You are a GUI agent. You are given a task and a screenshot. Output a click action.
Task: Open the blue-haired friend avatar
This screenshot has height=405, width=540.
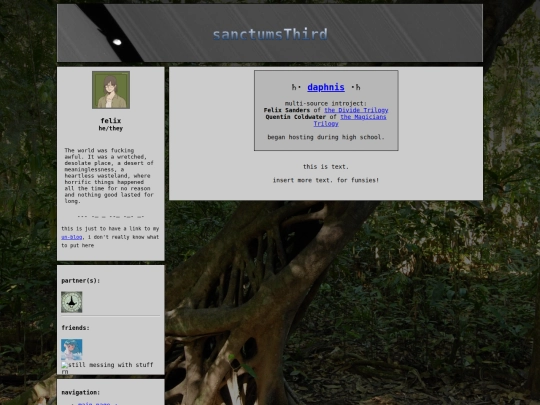(72, 350)
